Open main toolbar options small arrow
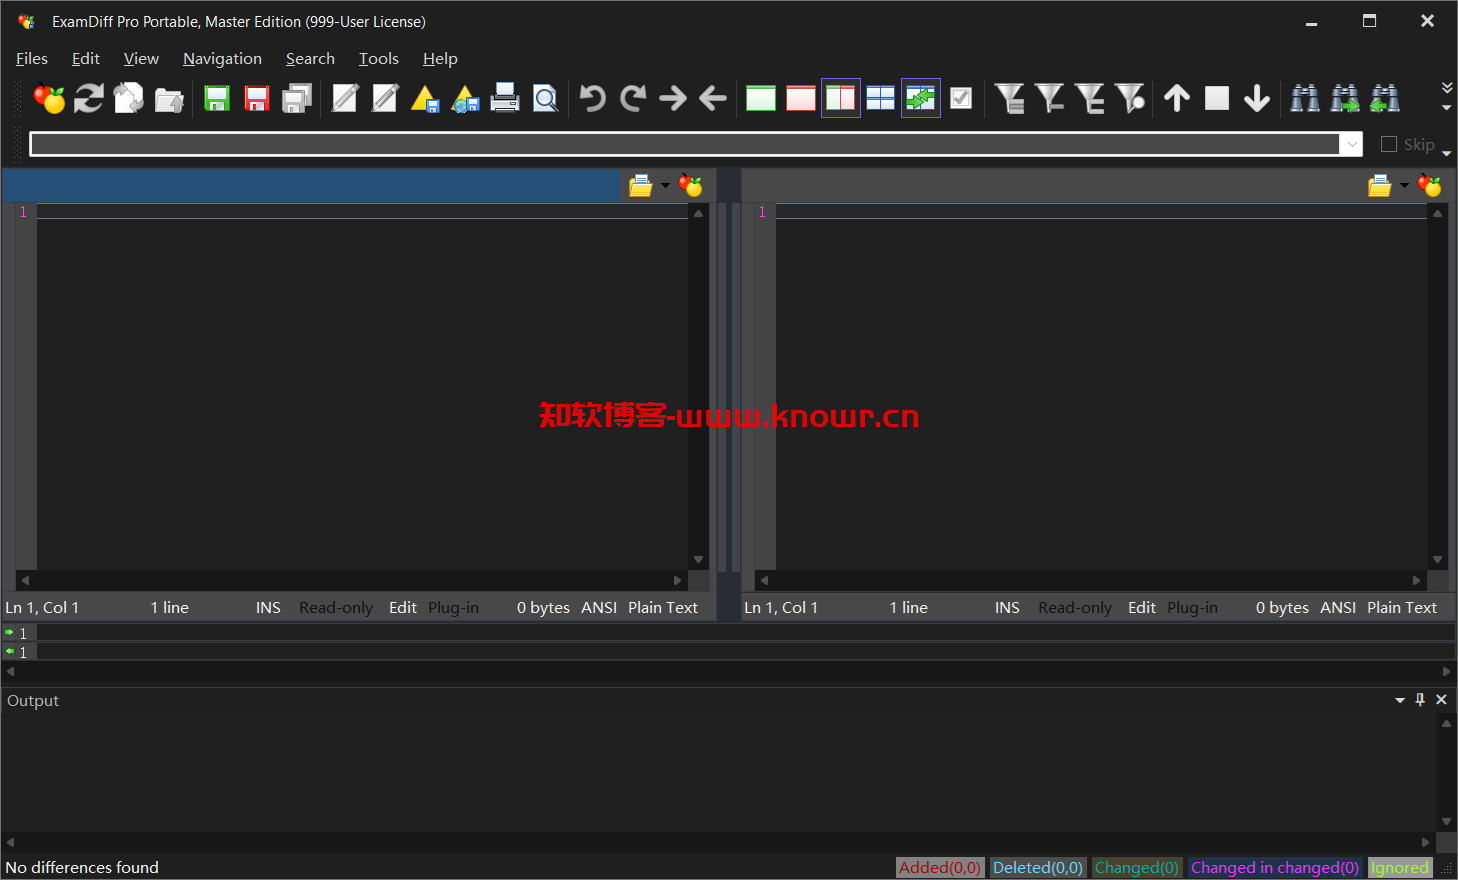Image resolution: width=1458 pixels, height=880 pixels. point(1446,107)
